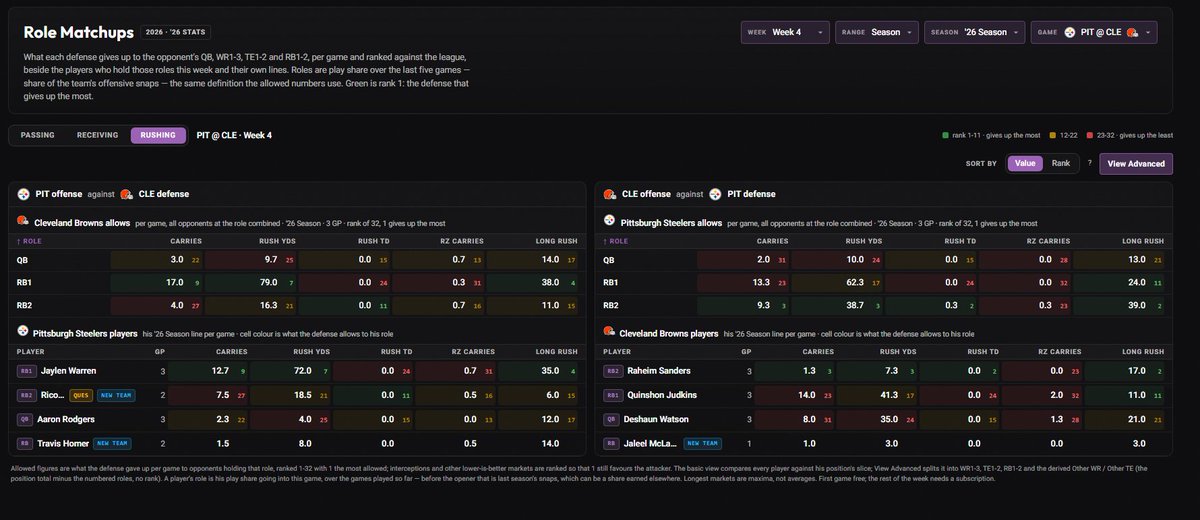Switch sort toggle to Rank

click(1060, 163)
